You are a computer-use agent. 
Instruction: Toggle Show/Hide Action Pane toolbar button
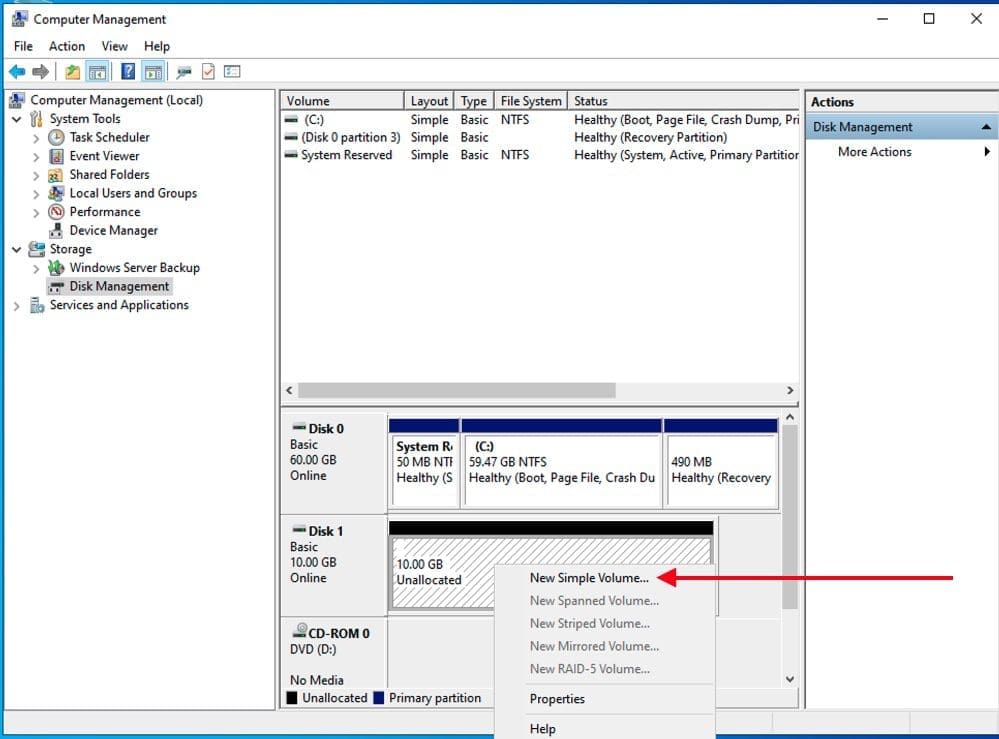[x=152, y=72]
